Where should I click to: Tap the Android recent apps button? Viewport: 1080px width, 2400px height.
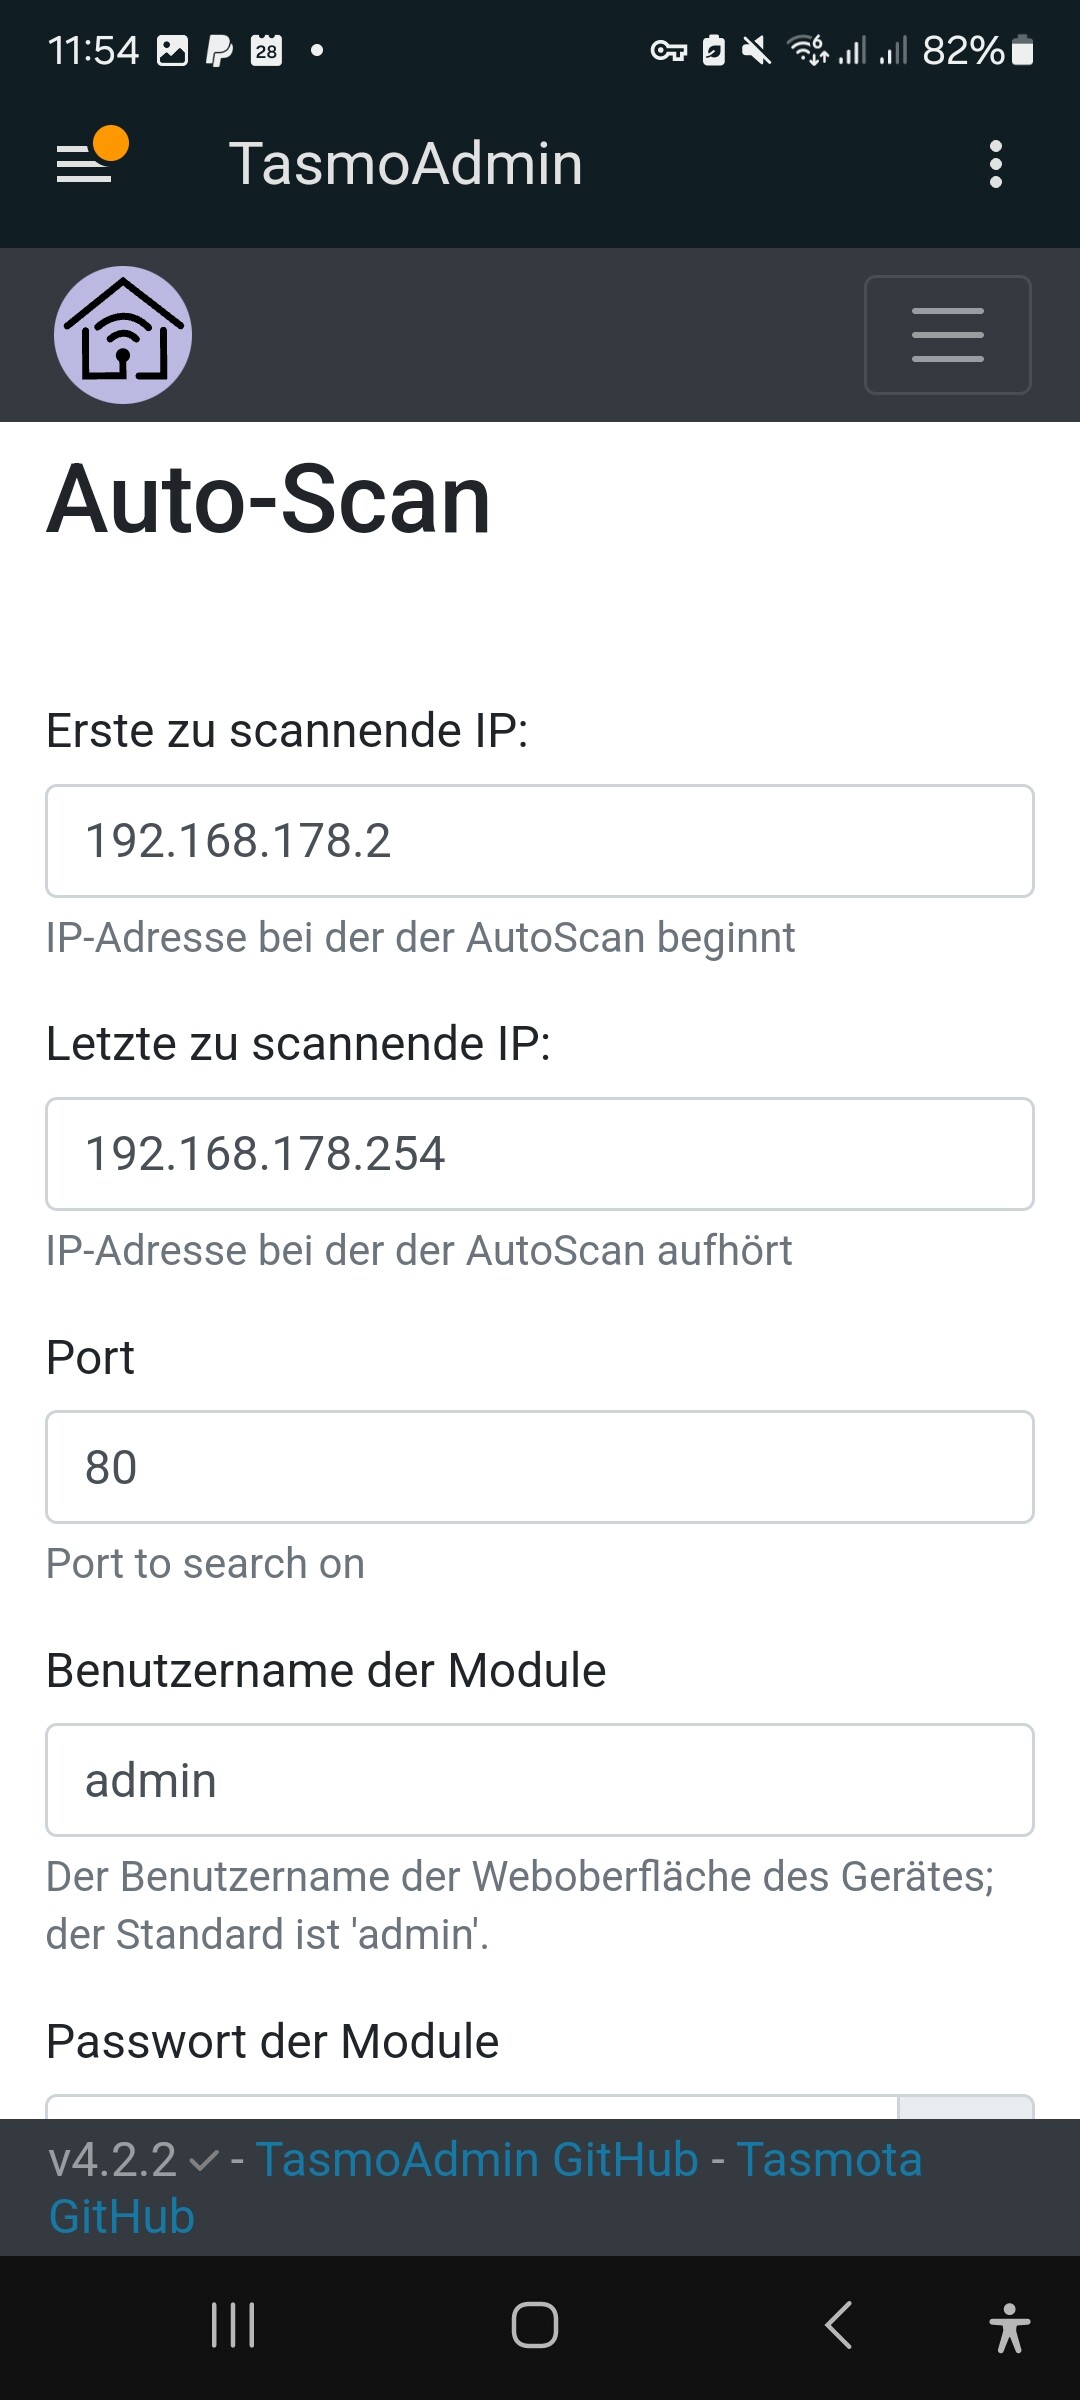(x=233, y=2325)
